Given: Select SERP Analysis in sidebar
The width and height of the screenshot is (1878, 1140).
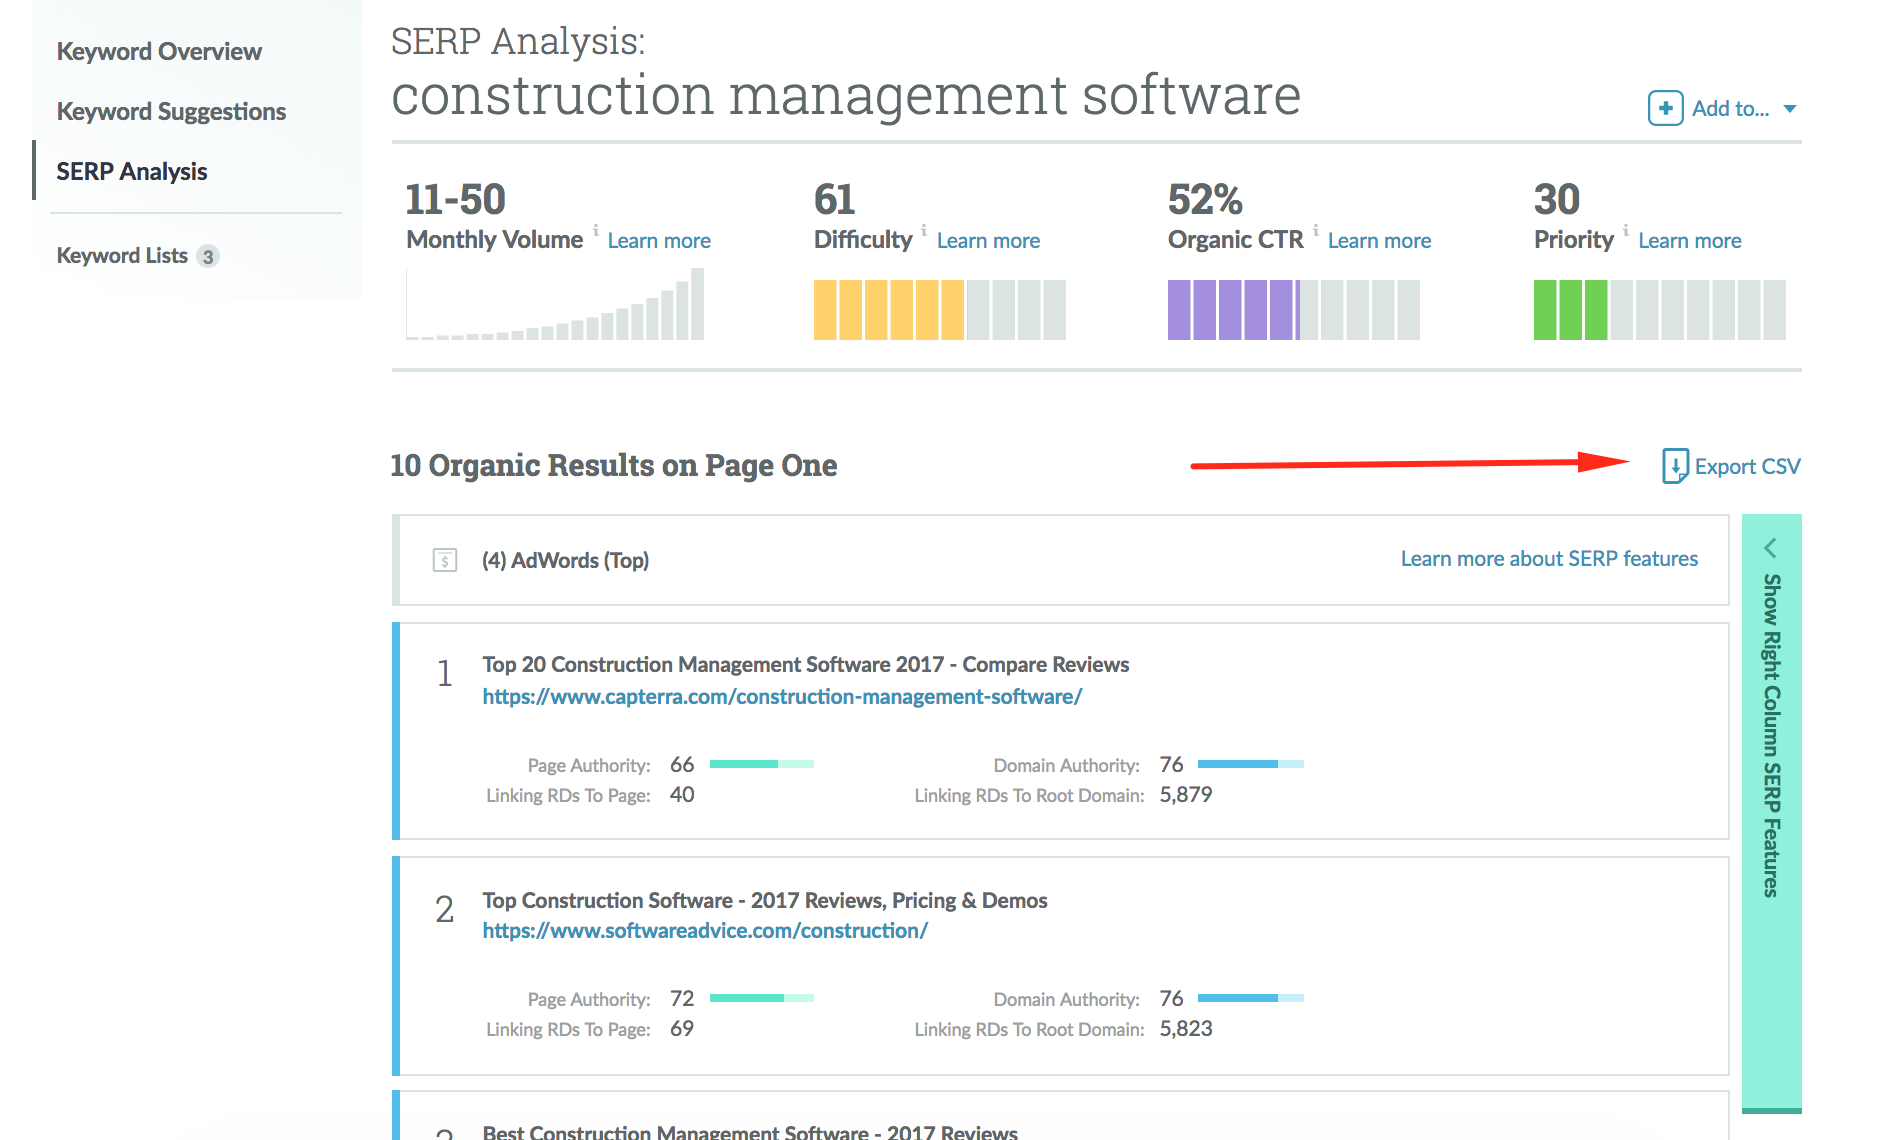Looking at the screenshot, I should tap(132, 172).
